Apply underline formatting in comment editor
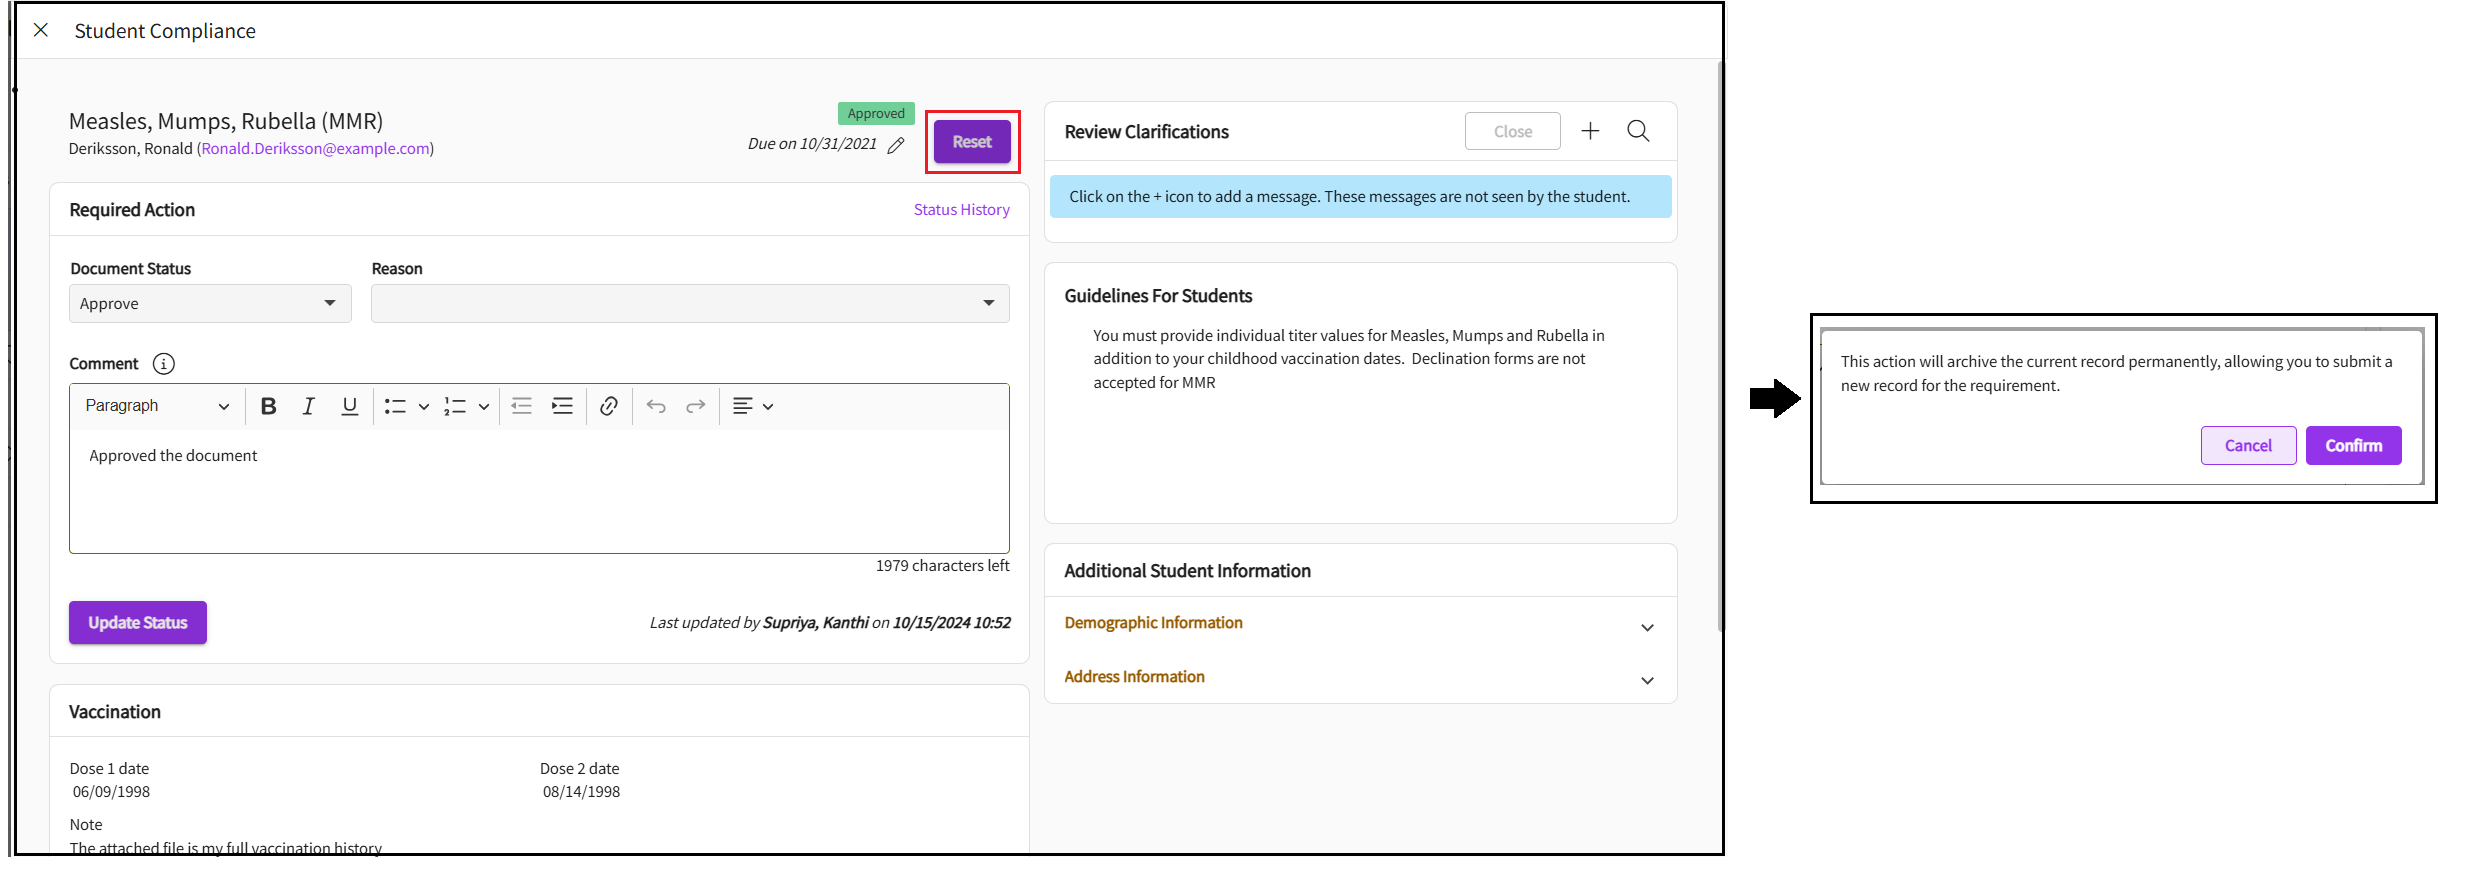 coord(349,406)
